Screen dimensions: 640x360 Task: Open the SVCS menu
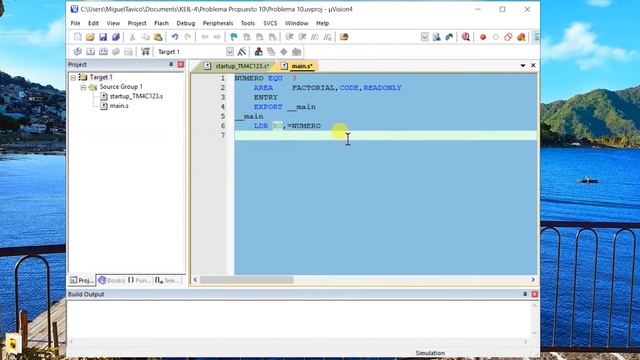pos(270,23)
